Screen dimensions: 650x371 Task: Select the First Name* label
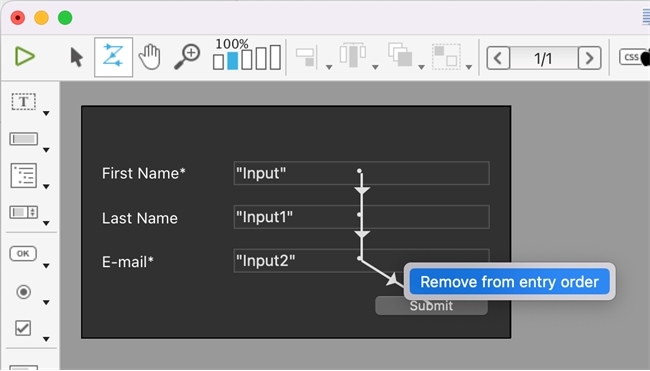click(143, 173)
